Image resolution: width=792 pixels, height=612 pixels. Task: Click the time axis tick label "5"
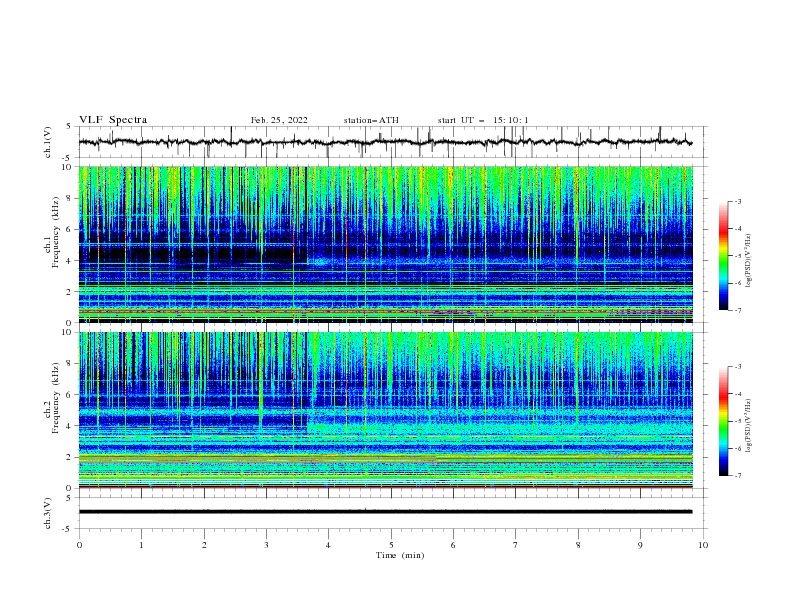391,545
